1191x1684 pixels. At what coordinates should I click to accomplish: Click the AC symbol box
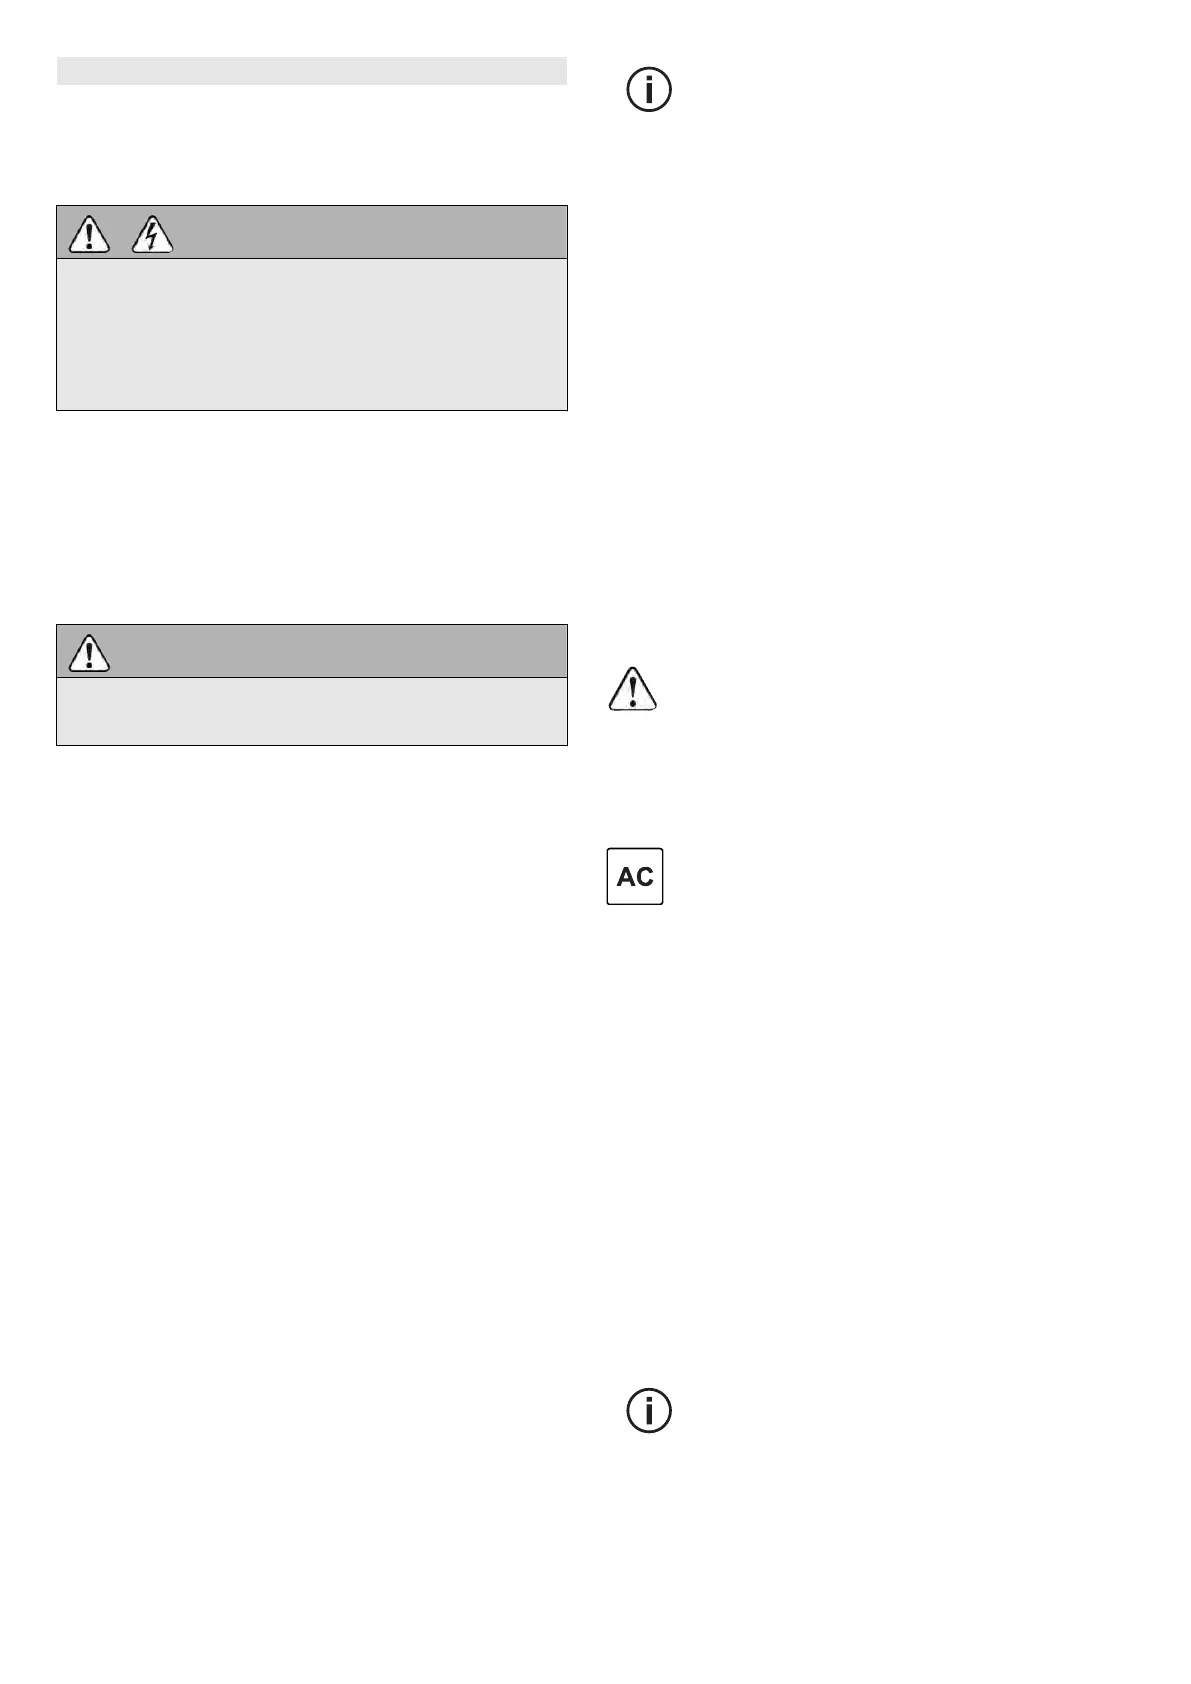point(635,877)
